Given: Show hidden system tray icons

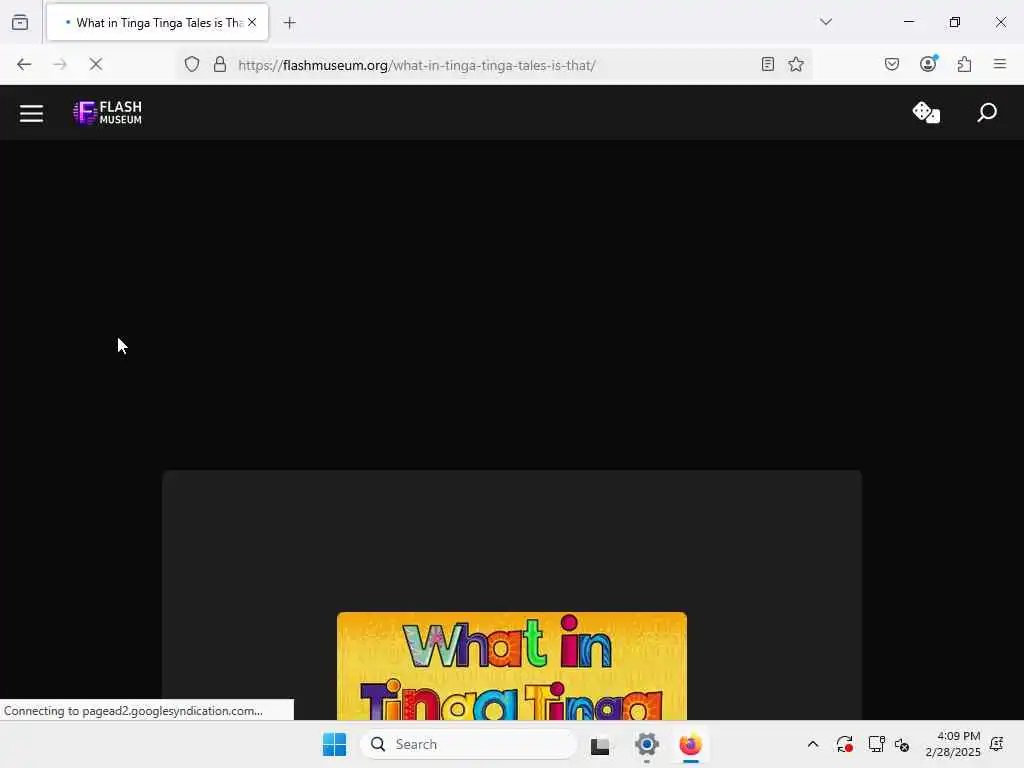Looking at the screenshot, I should (x=813, y=744).
